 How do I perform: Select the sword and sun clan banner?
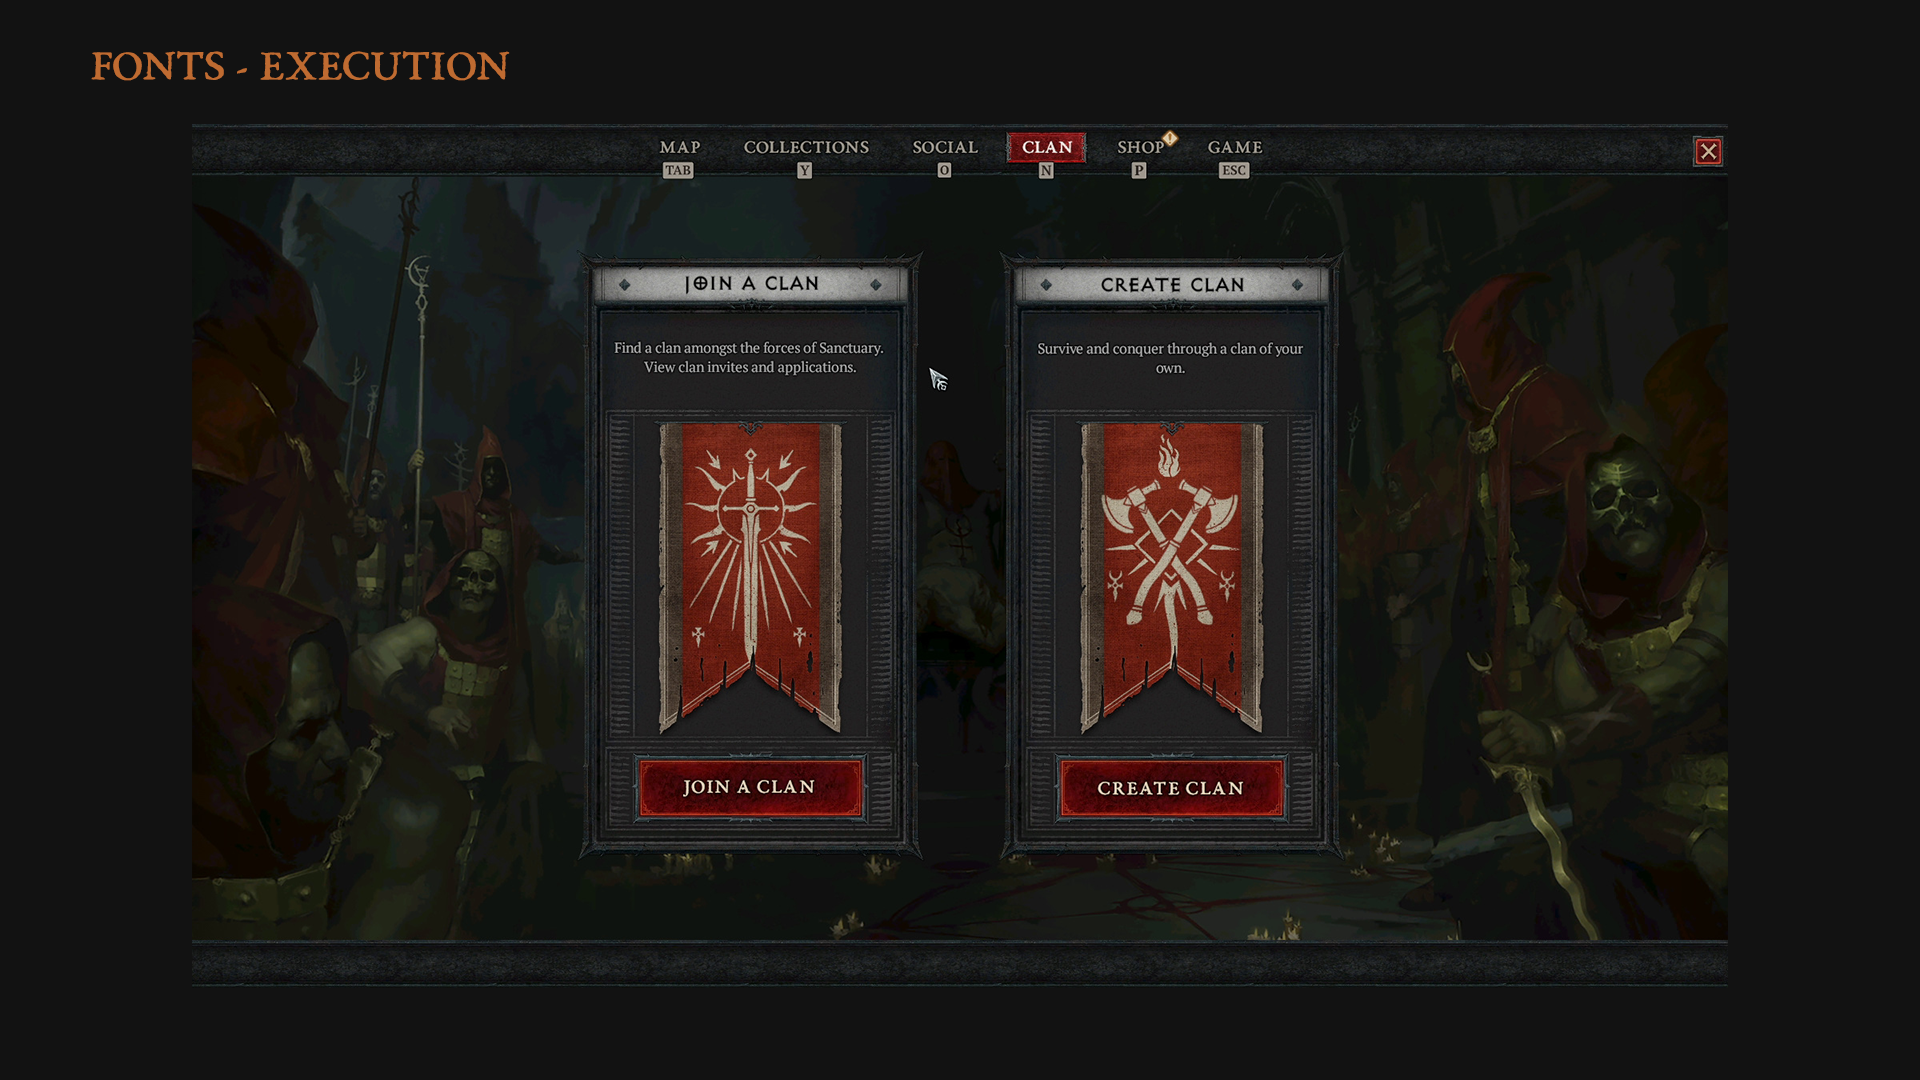pyautogui.click(x=750, y=577)
